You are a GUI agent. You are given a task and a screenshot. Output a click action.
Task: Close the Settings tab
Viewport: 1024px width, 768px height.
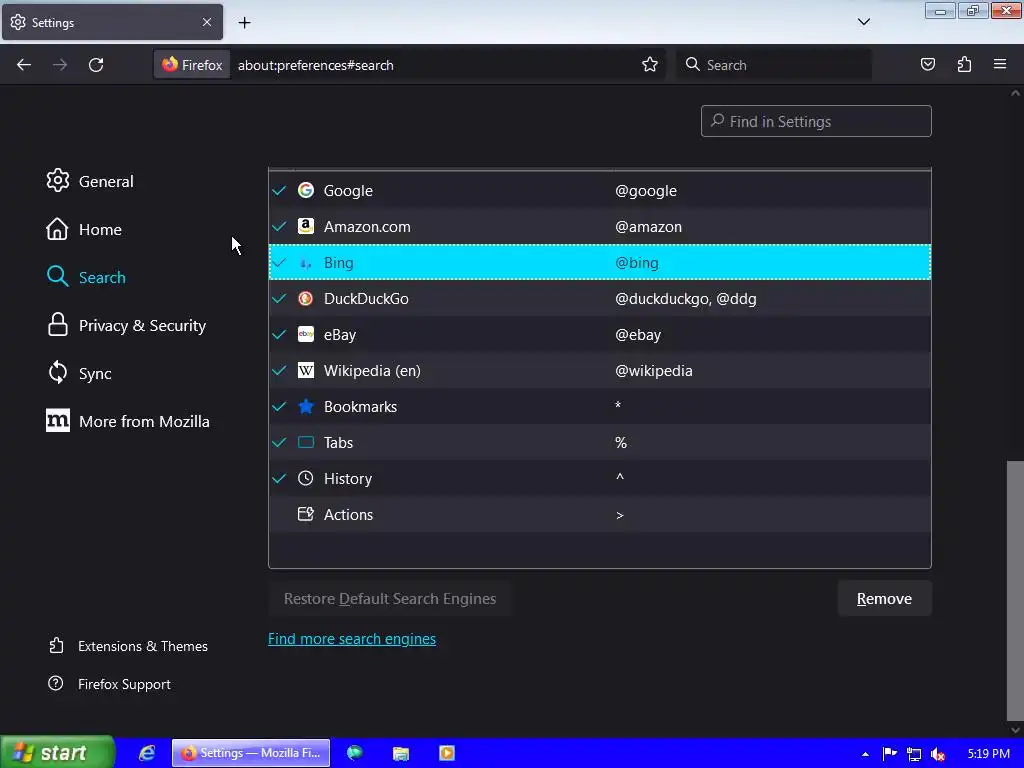[x=207, y=22]
